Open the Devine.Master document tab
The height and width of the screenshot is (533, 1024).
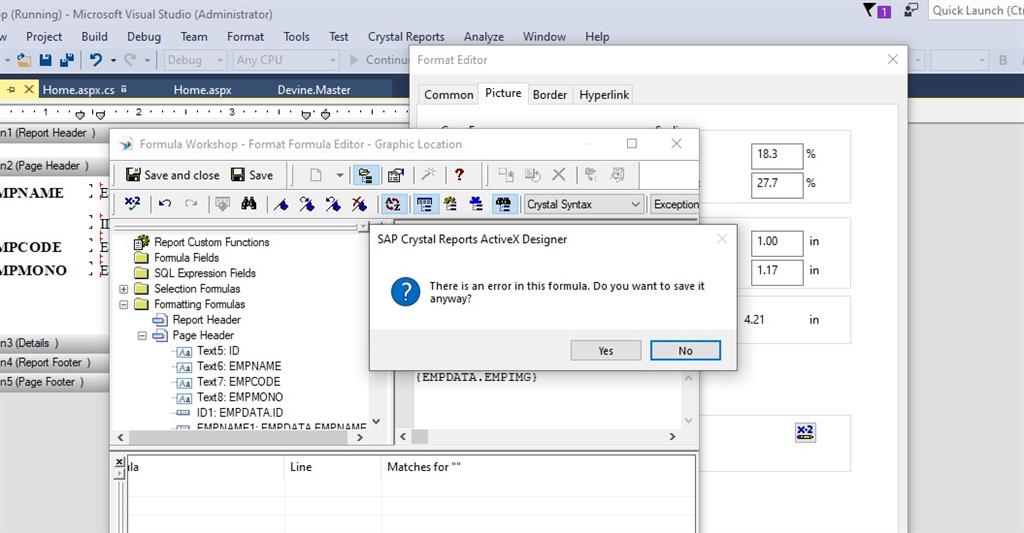[x=314, y=90]
